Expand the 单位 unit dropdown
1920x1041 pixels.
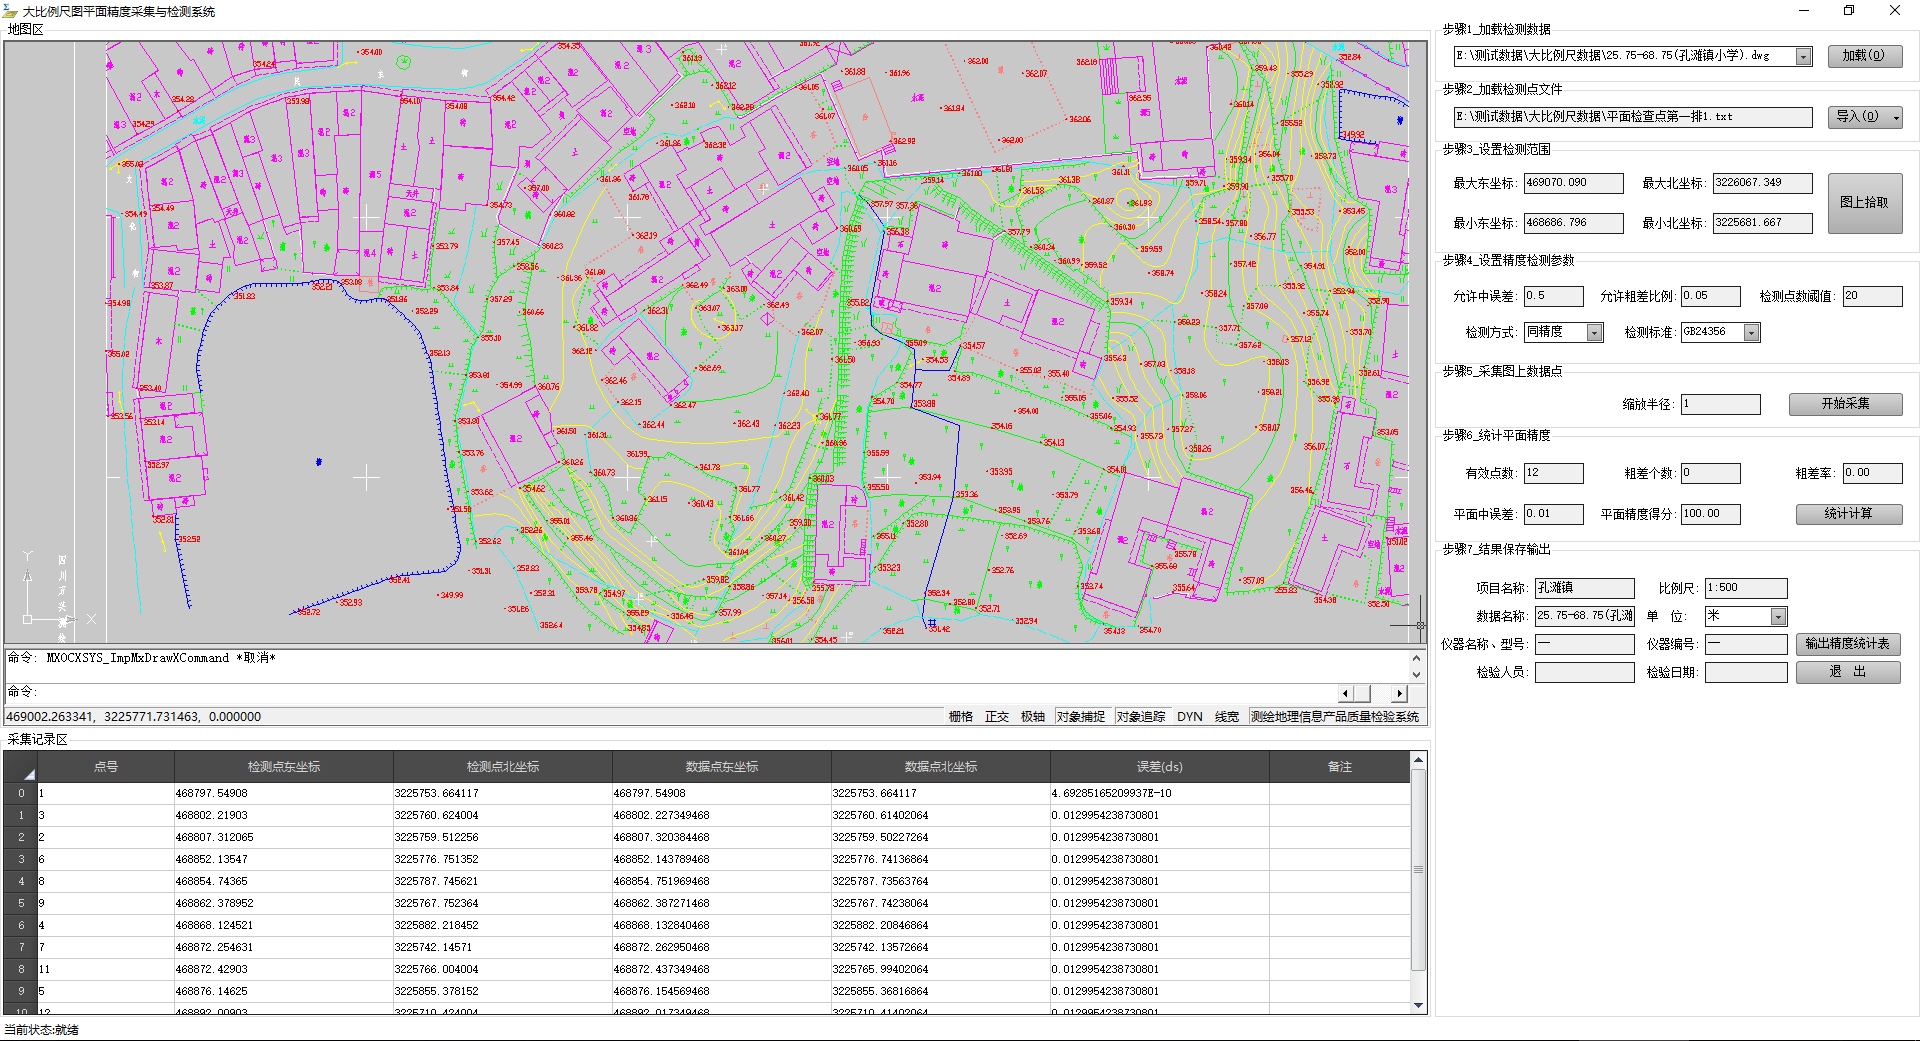pyautogui.click(x=1778, y=617)
